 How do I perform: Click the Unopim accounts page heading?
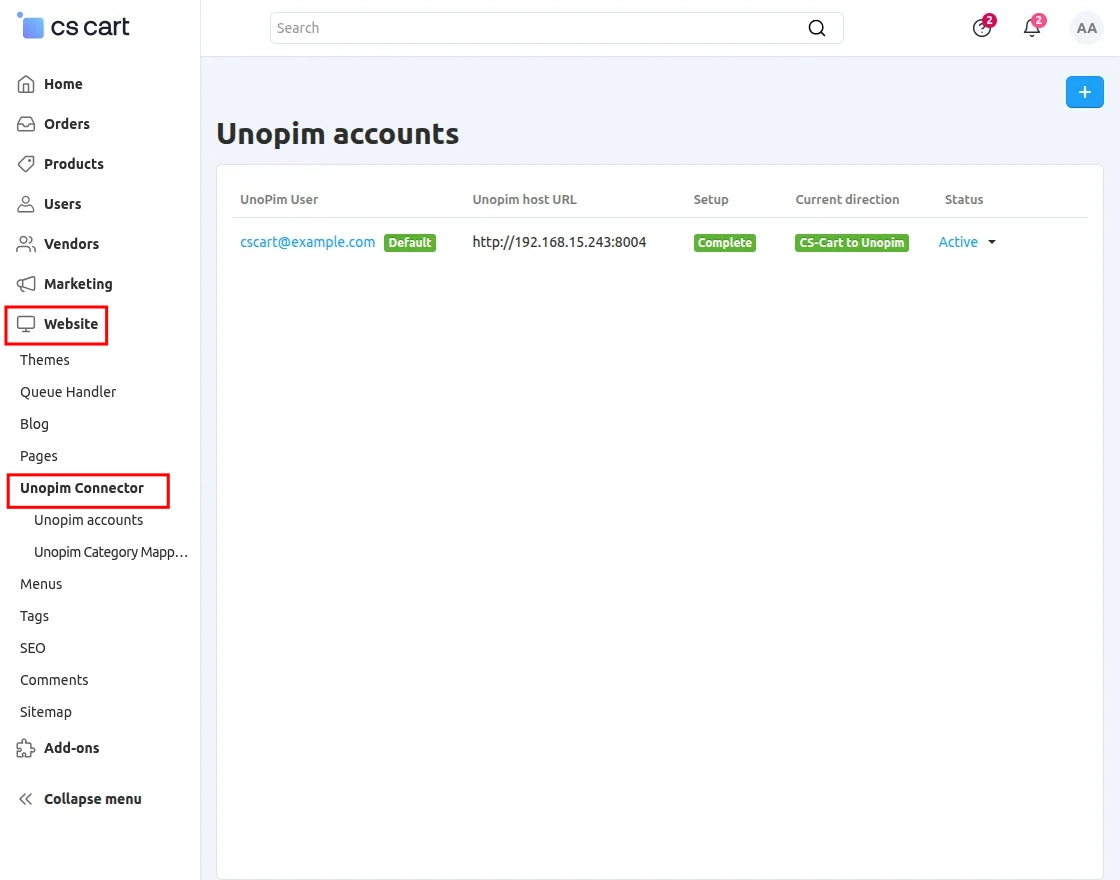coord(337,134)
